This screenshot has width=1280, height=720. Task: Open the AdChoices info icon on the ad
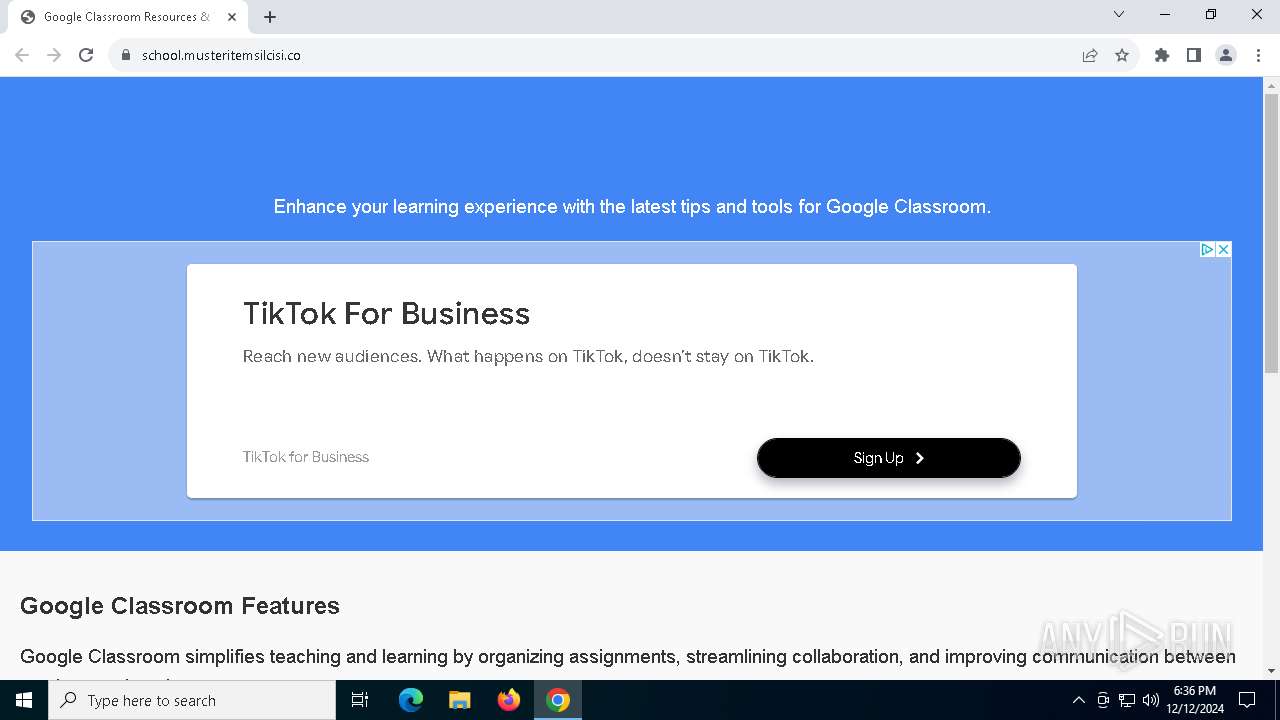tap(1207, 249)
